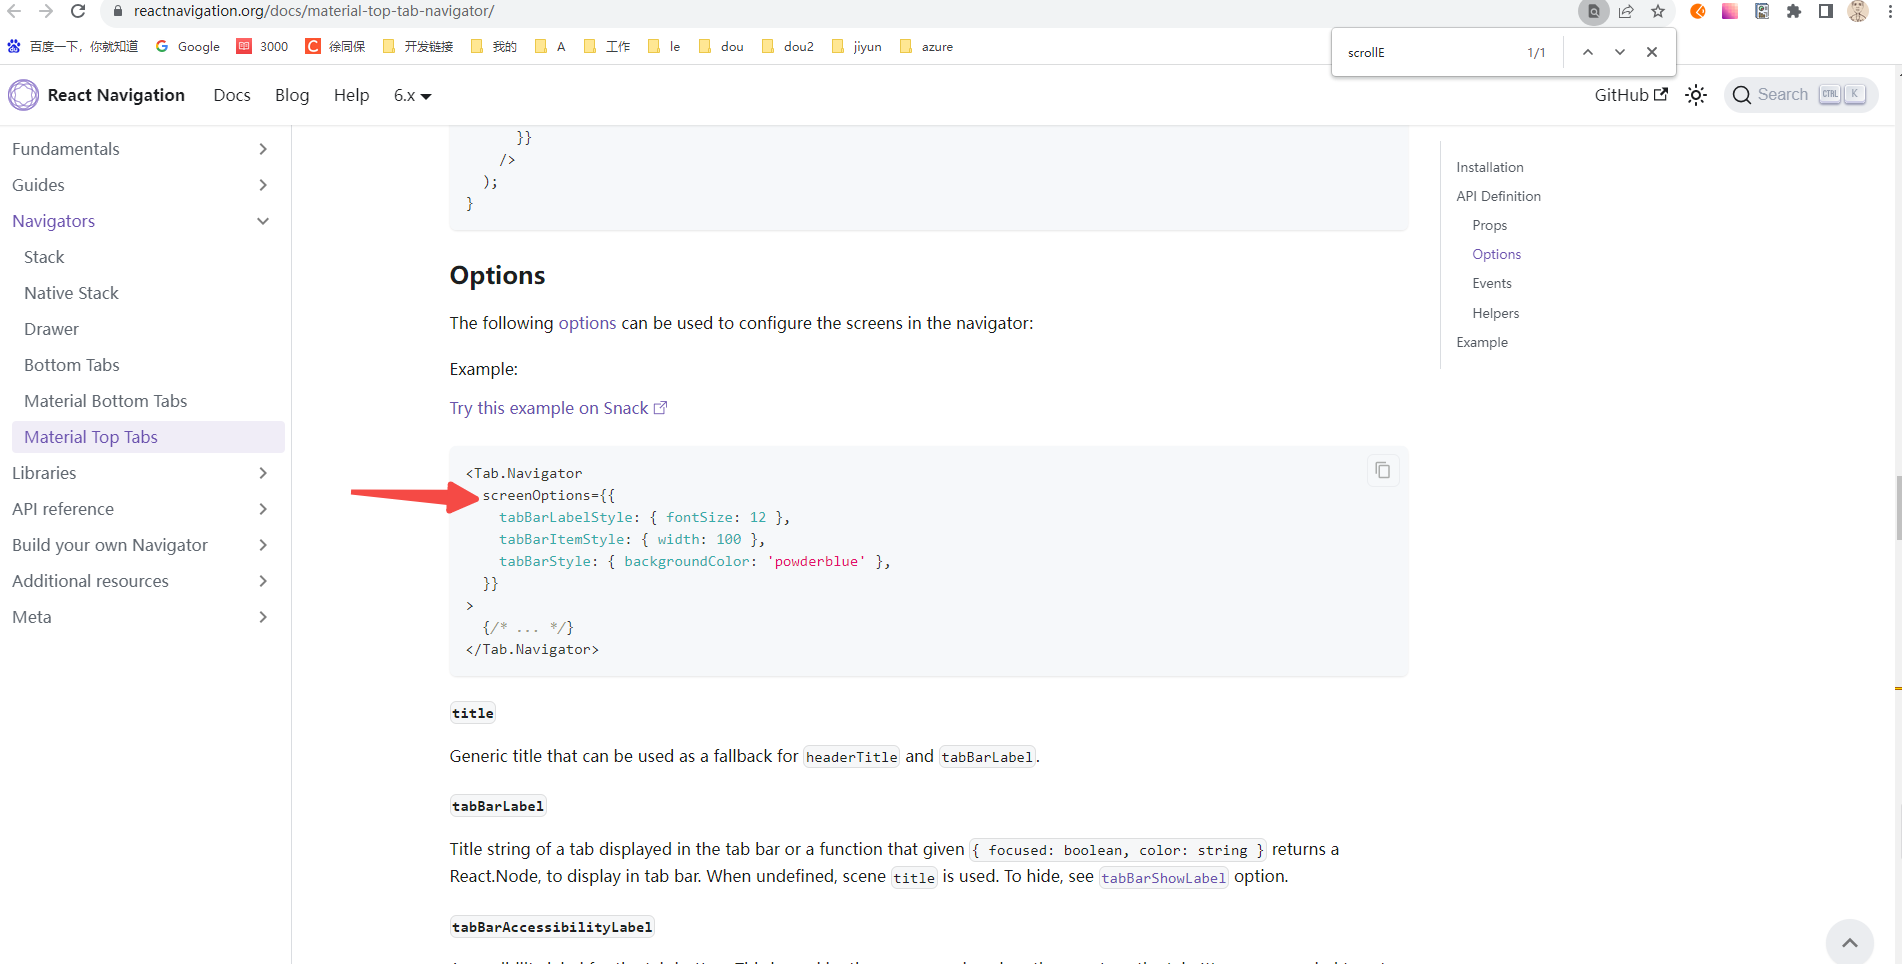Click the browser forward arrow
The height and width of the screenshot is (964, 1902).
pos(46,11)
